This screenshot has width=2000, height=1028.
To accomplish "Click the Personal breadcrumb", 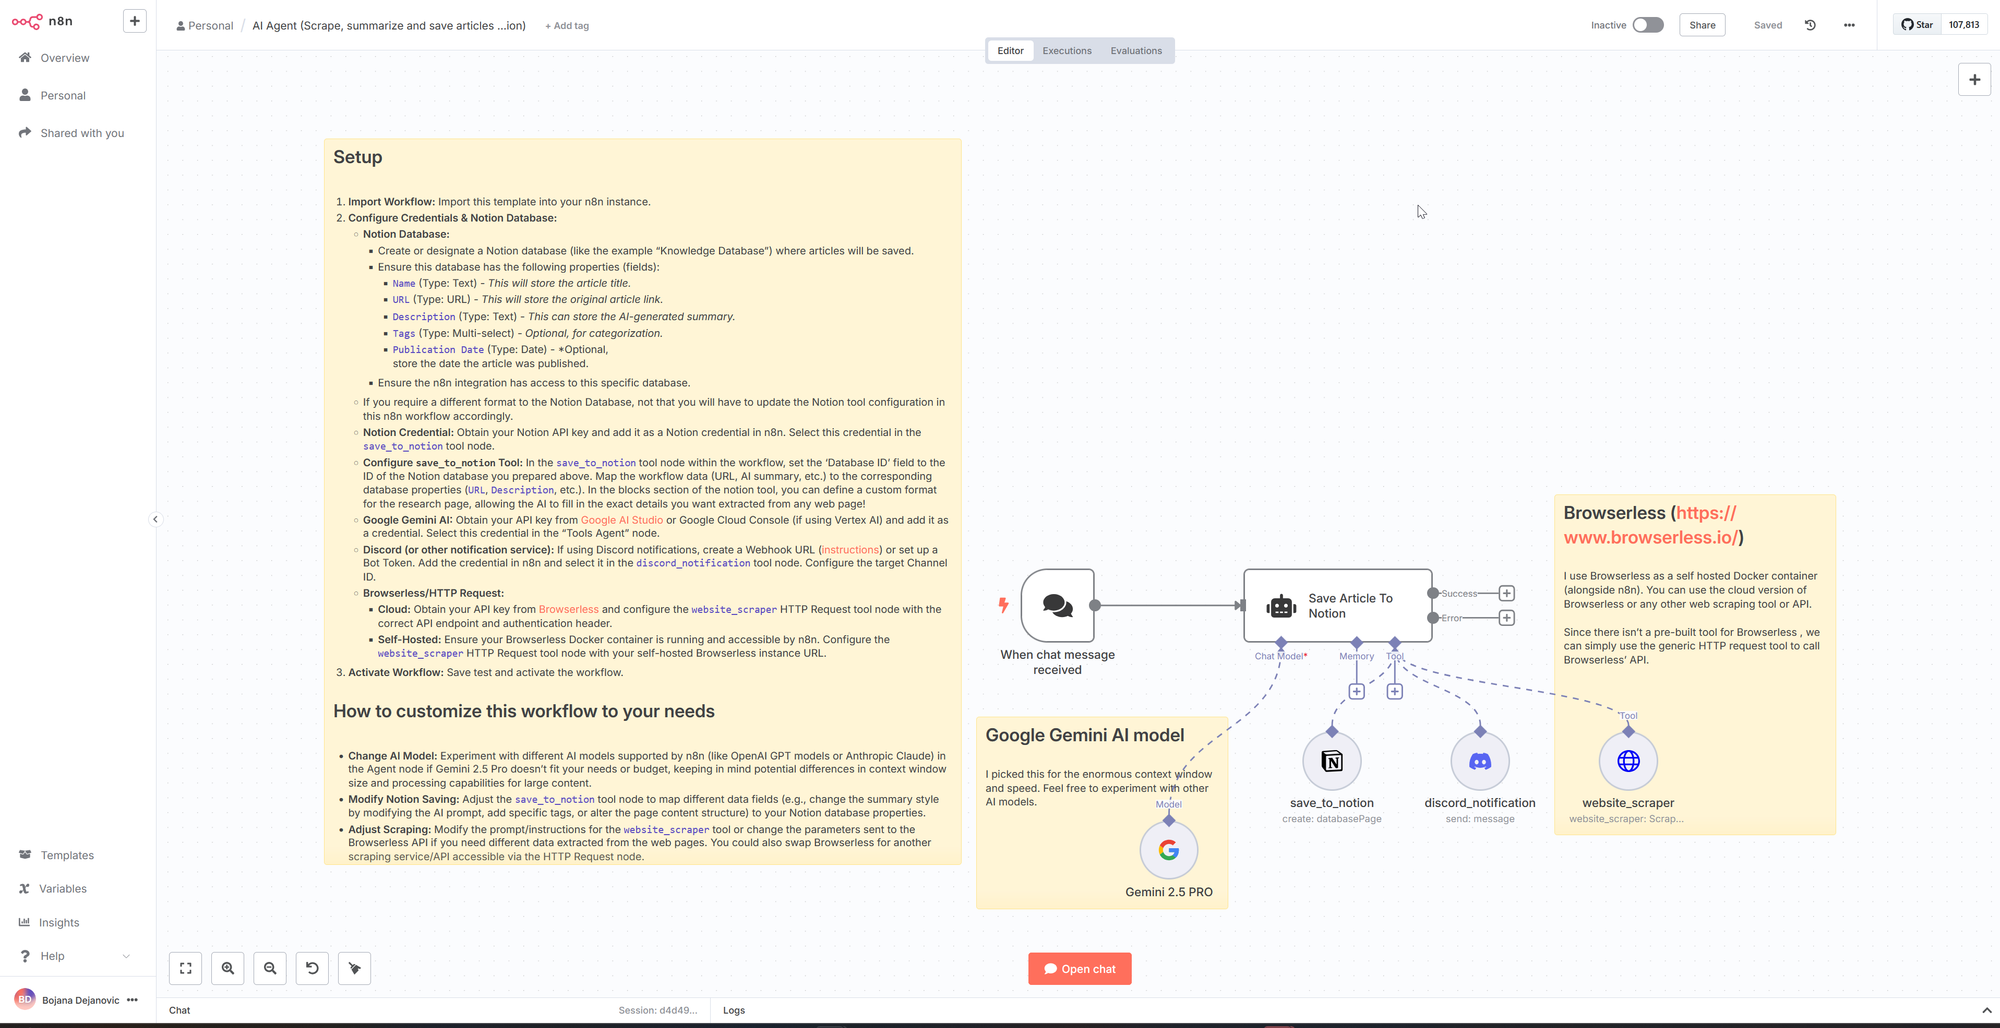I will click(205, 26).
